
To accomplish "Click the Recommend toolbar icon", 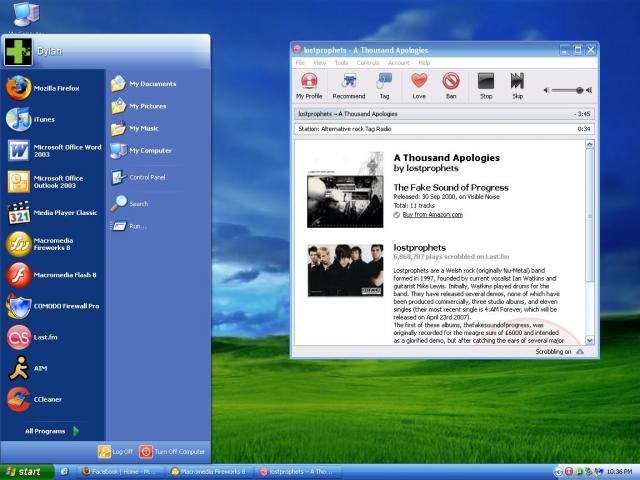I will 349,86.
